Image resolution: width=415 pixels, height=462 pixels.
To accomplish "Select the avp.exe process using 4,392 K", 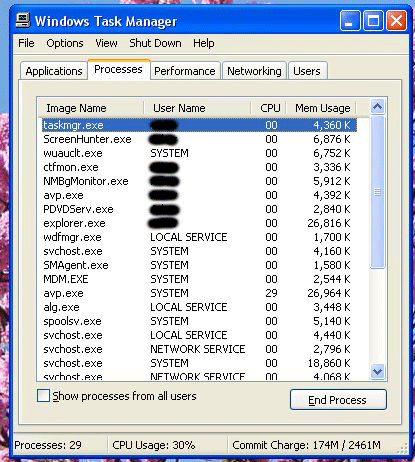I will pos(199,195).
